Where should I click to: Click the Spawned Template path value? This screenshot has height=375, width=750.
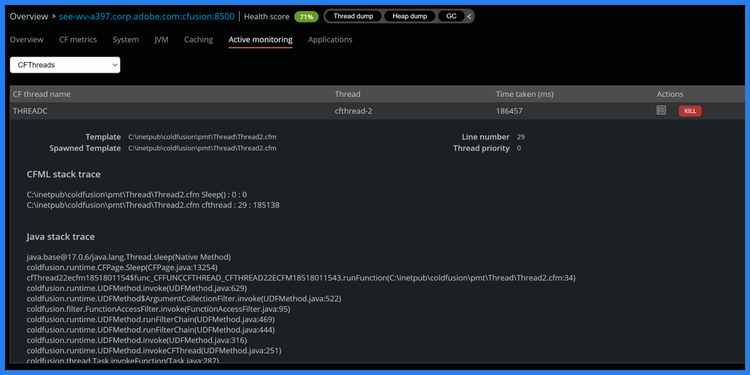point(202,148)
